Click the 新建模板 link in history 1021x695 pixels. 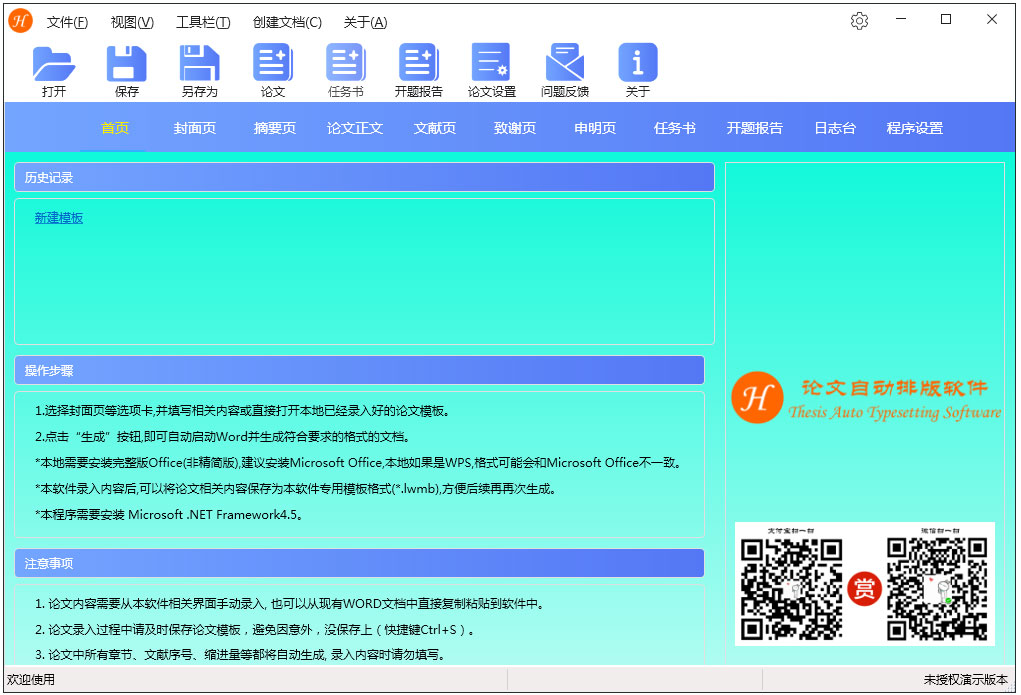(x=59, y=218)
